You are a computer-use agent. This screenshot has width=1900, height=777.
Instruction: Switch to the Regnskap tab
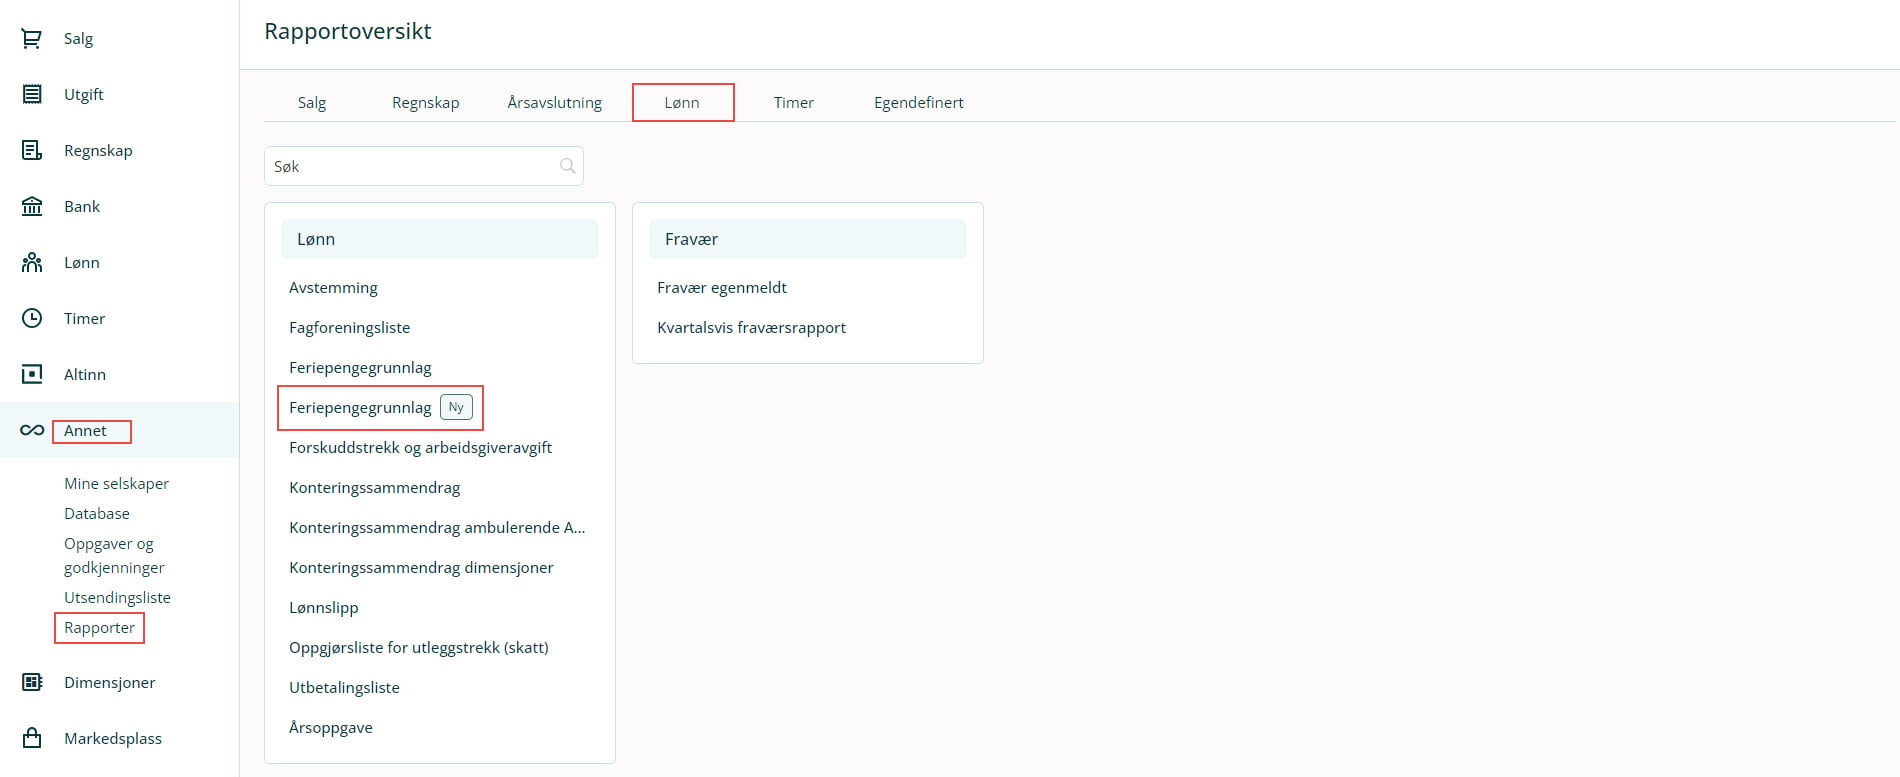425,103
